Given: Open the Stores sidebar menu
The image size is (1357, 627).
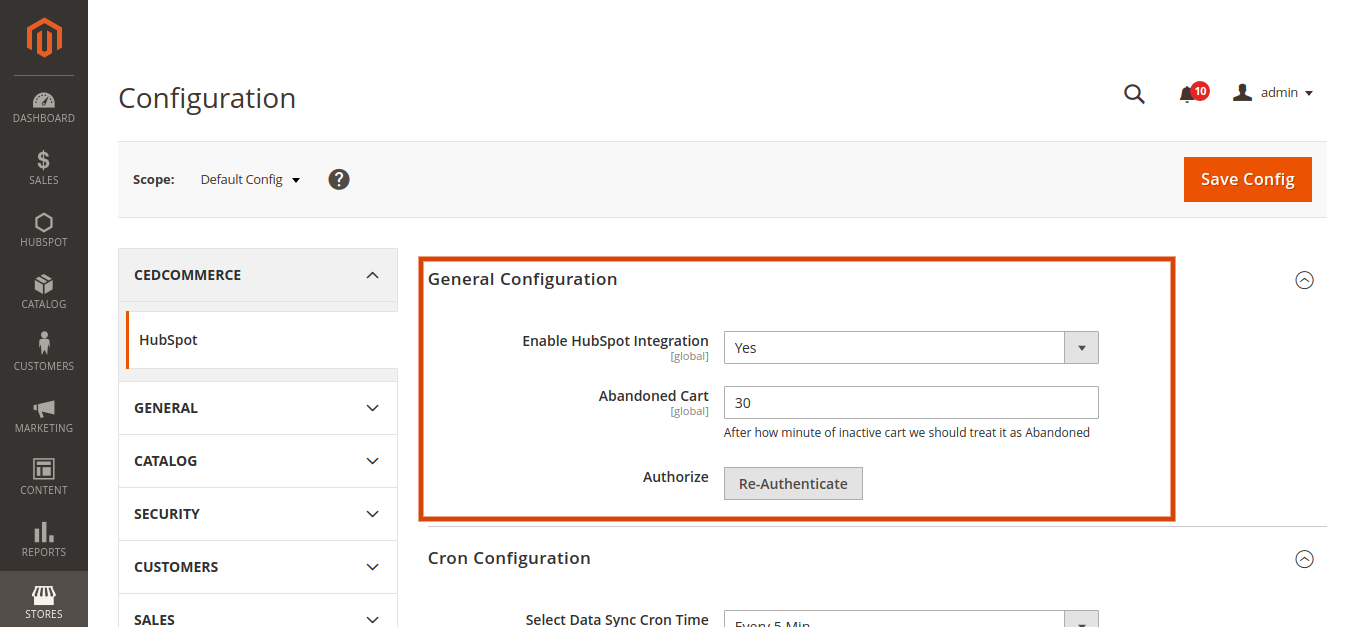Looking at the screenshot, I should tap(44, 600).
